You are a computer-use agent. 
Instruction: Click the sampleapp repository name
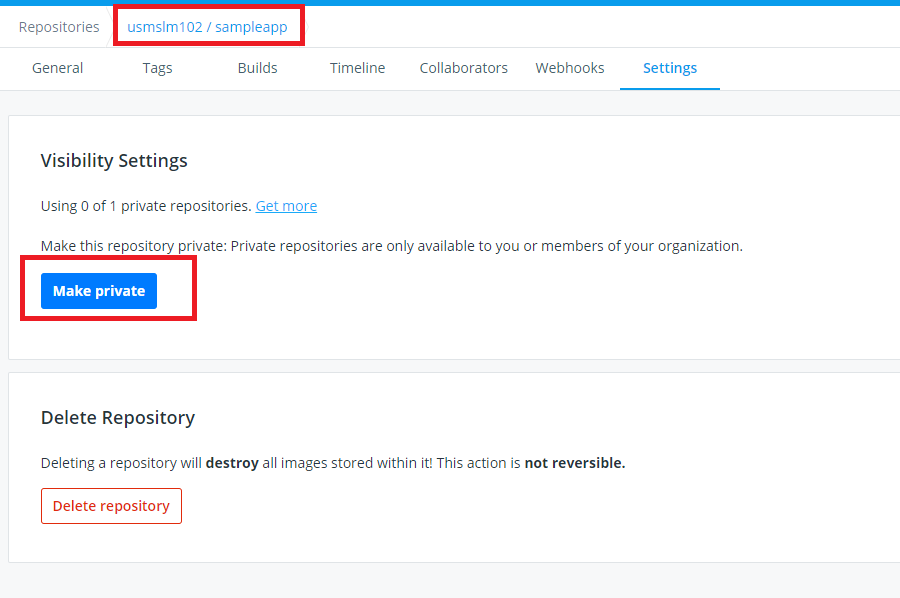point(251,27)
